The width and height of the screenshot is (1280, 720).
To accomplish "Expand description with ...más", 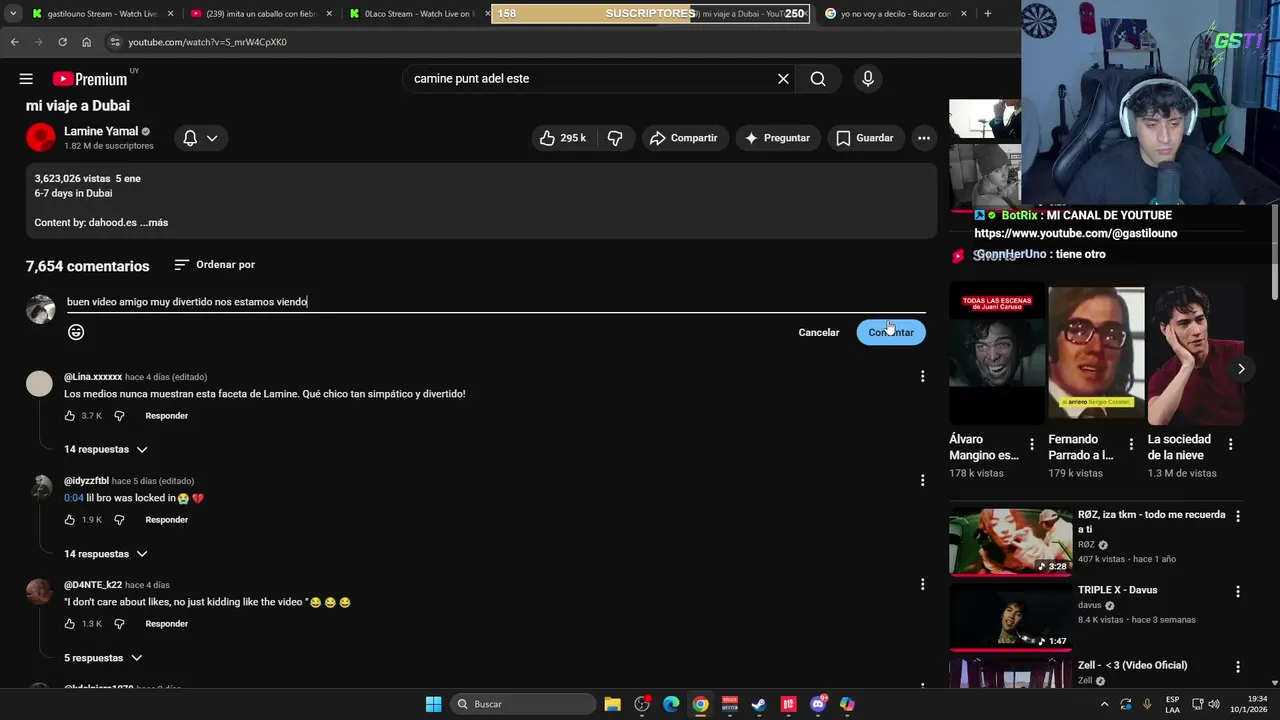I will click(x=154, y=223).
